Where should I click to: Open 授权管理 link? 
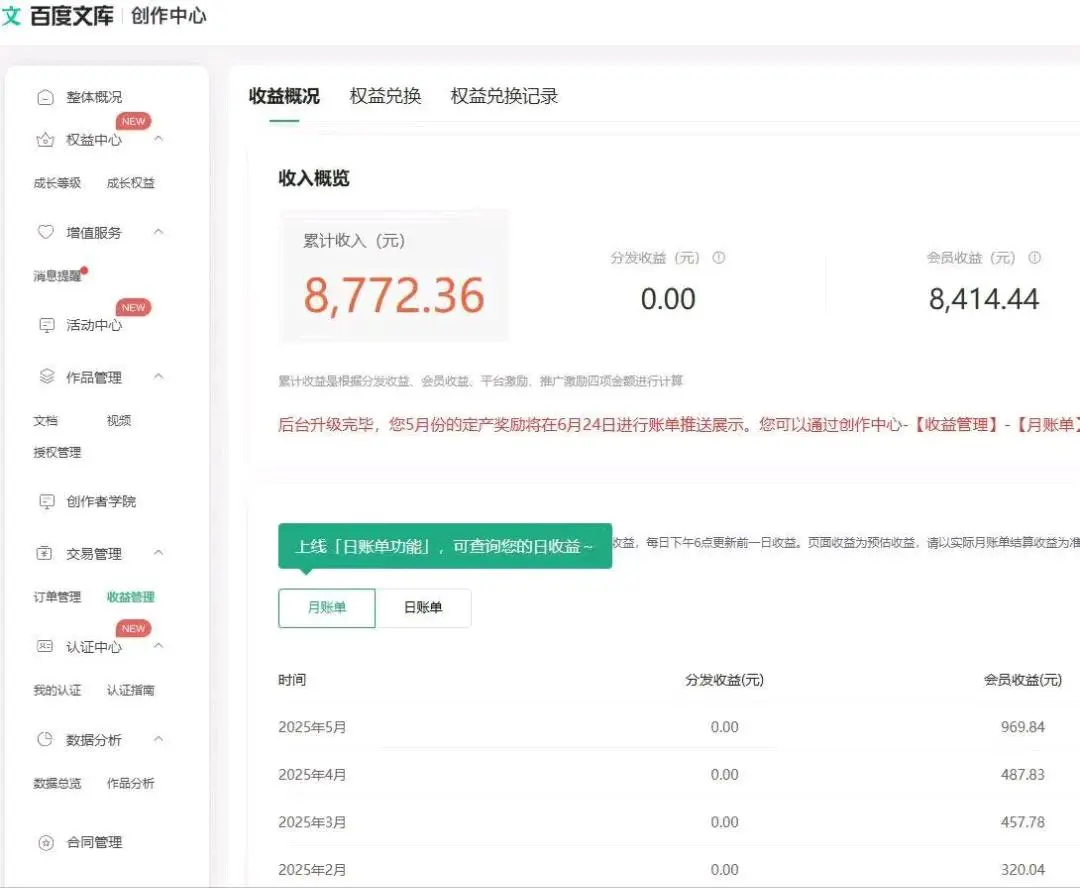[x=57, y=453]
